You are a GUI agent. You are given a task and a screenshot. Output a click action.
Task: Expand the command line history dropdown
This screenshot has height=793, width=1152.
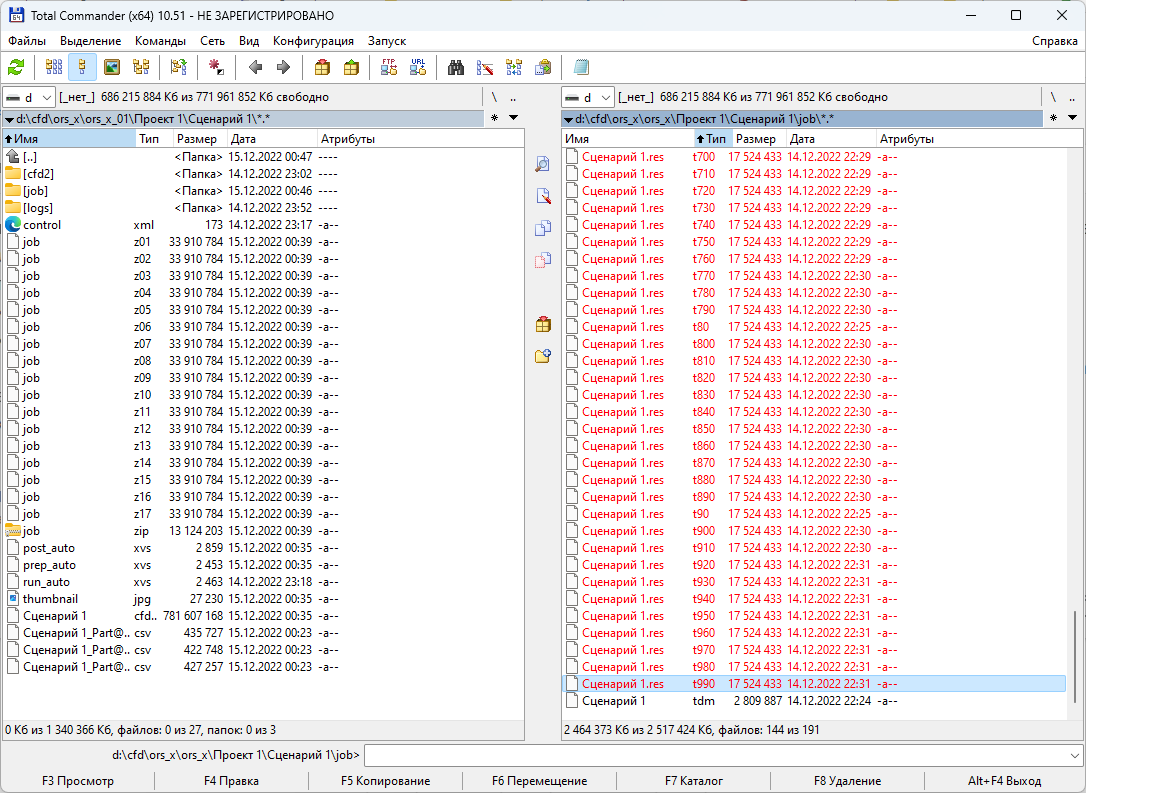pyautogui.click(x=1075, y=756)
